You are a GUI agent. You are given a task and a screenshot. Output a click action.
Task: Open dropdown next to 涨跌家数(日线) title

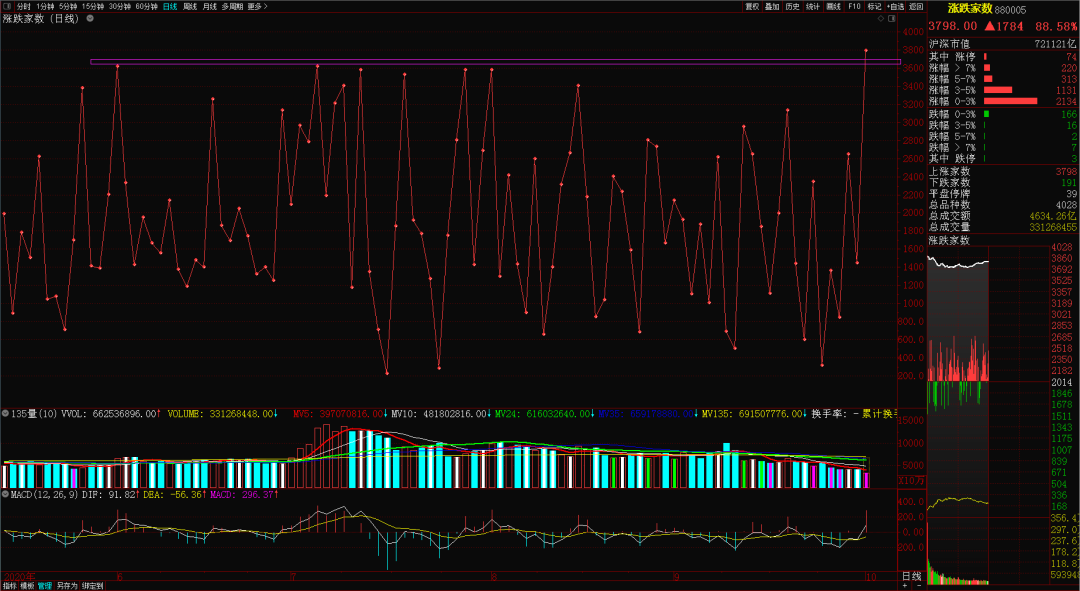point(90,19)
